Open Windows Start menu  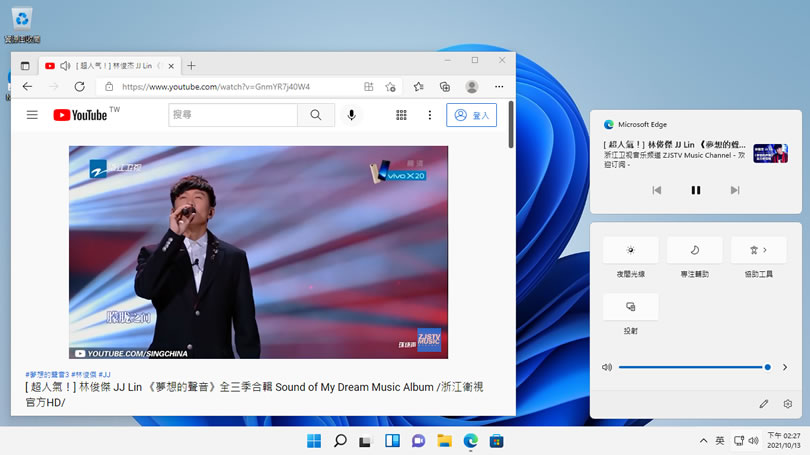(314, 441)
